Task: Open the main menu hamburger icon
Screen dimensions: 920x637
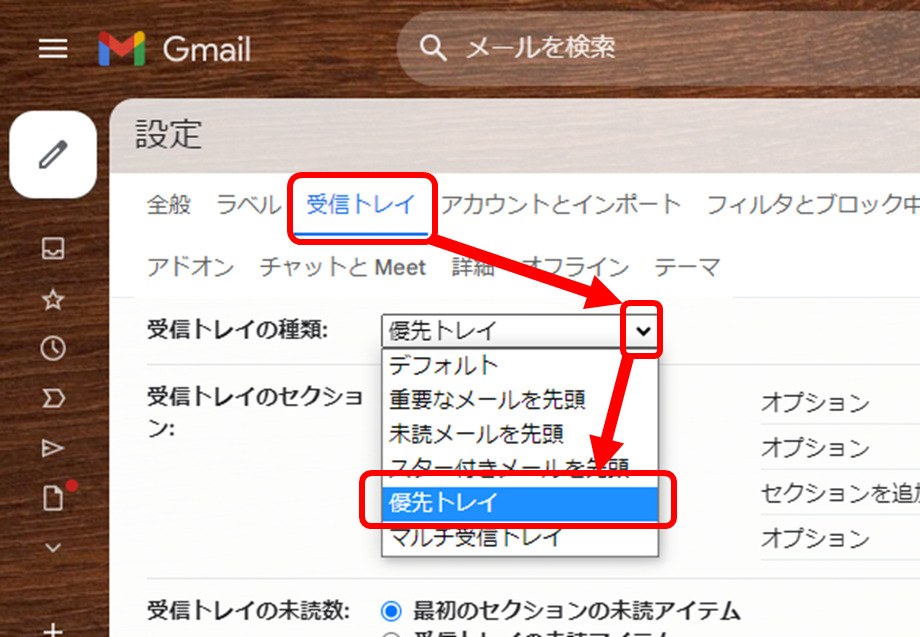Action: 53,48
